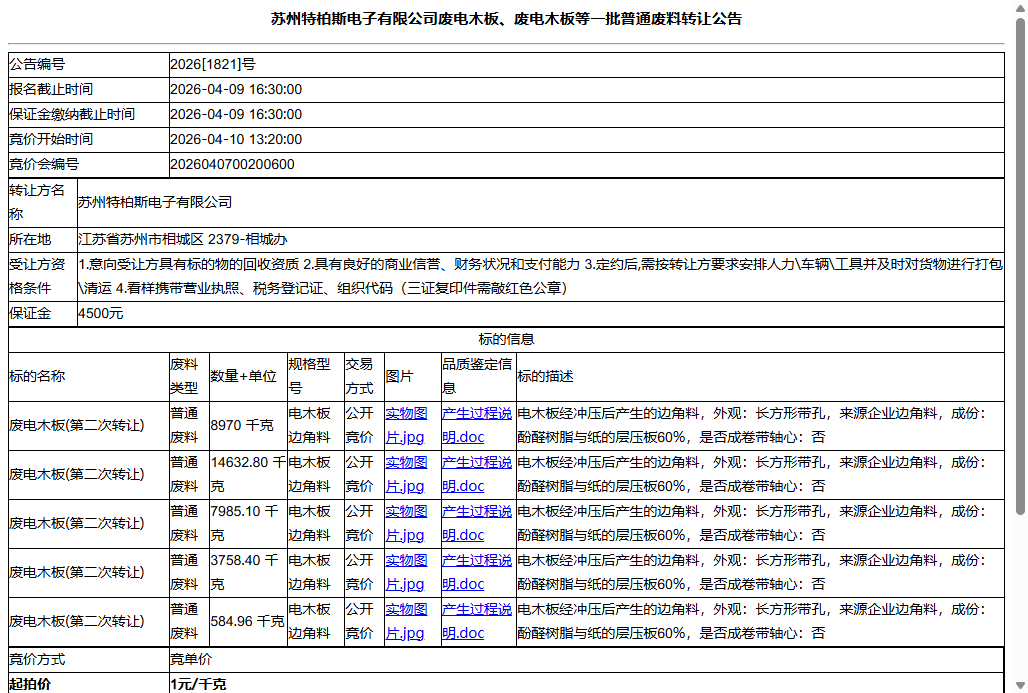Click the 品质鉴定信息 column header

click(x=477, y=376)
